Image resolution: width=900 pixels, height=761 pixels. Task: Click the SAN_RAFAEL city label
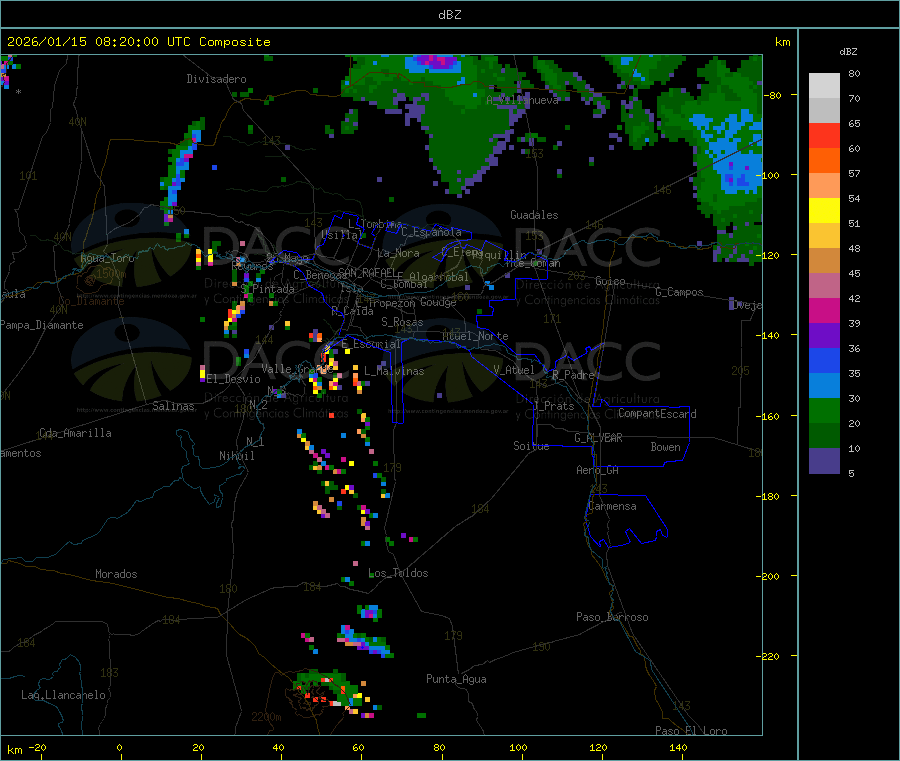tap(367, 273)
